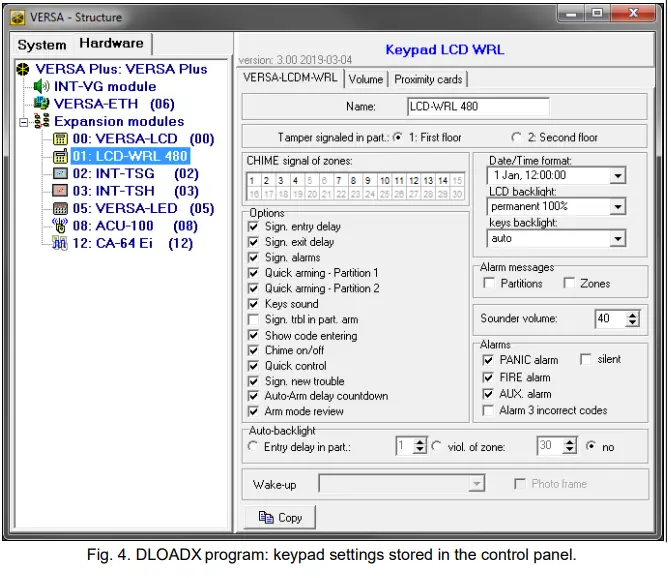Image resolution: width=671 pixels, height=578 pixels.
Task: Click the 12: CA-64 Ei expander icon
Action: [59, 243]
